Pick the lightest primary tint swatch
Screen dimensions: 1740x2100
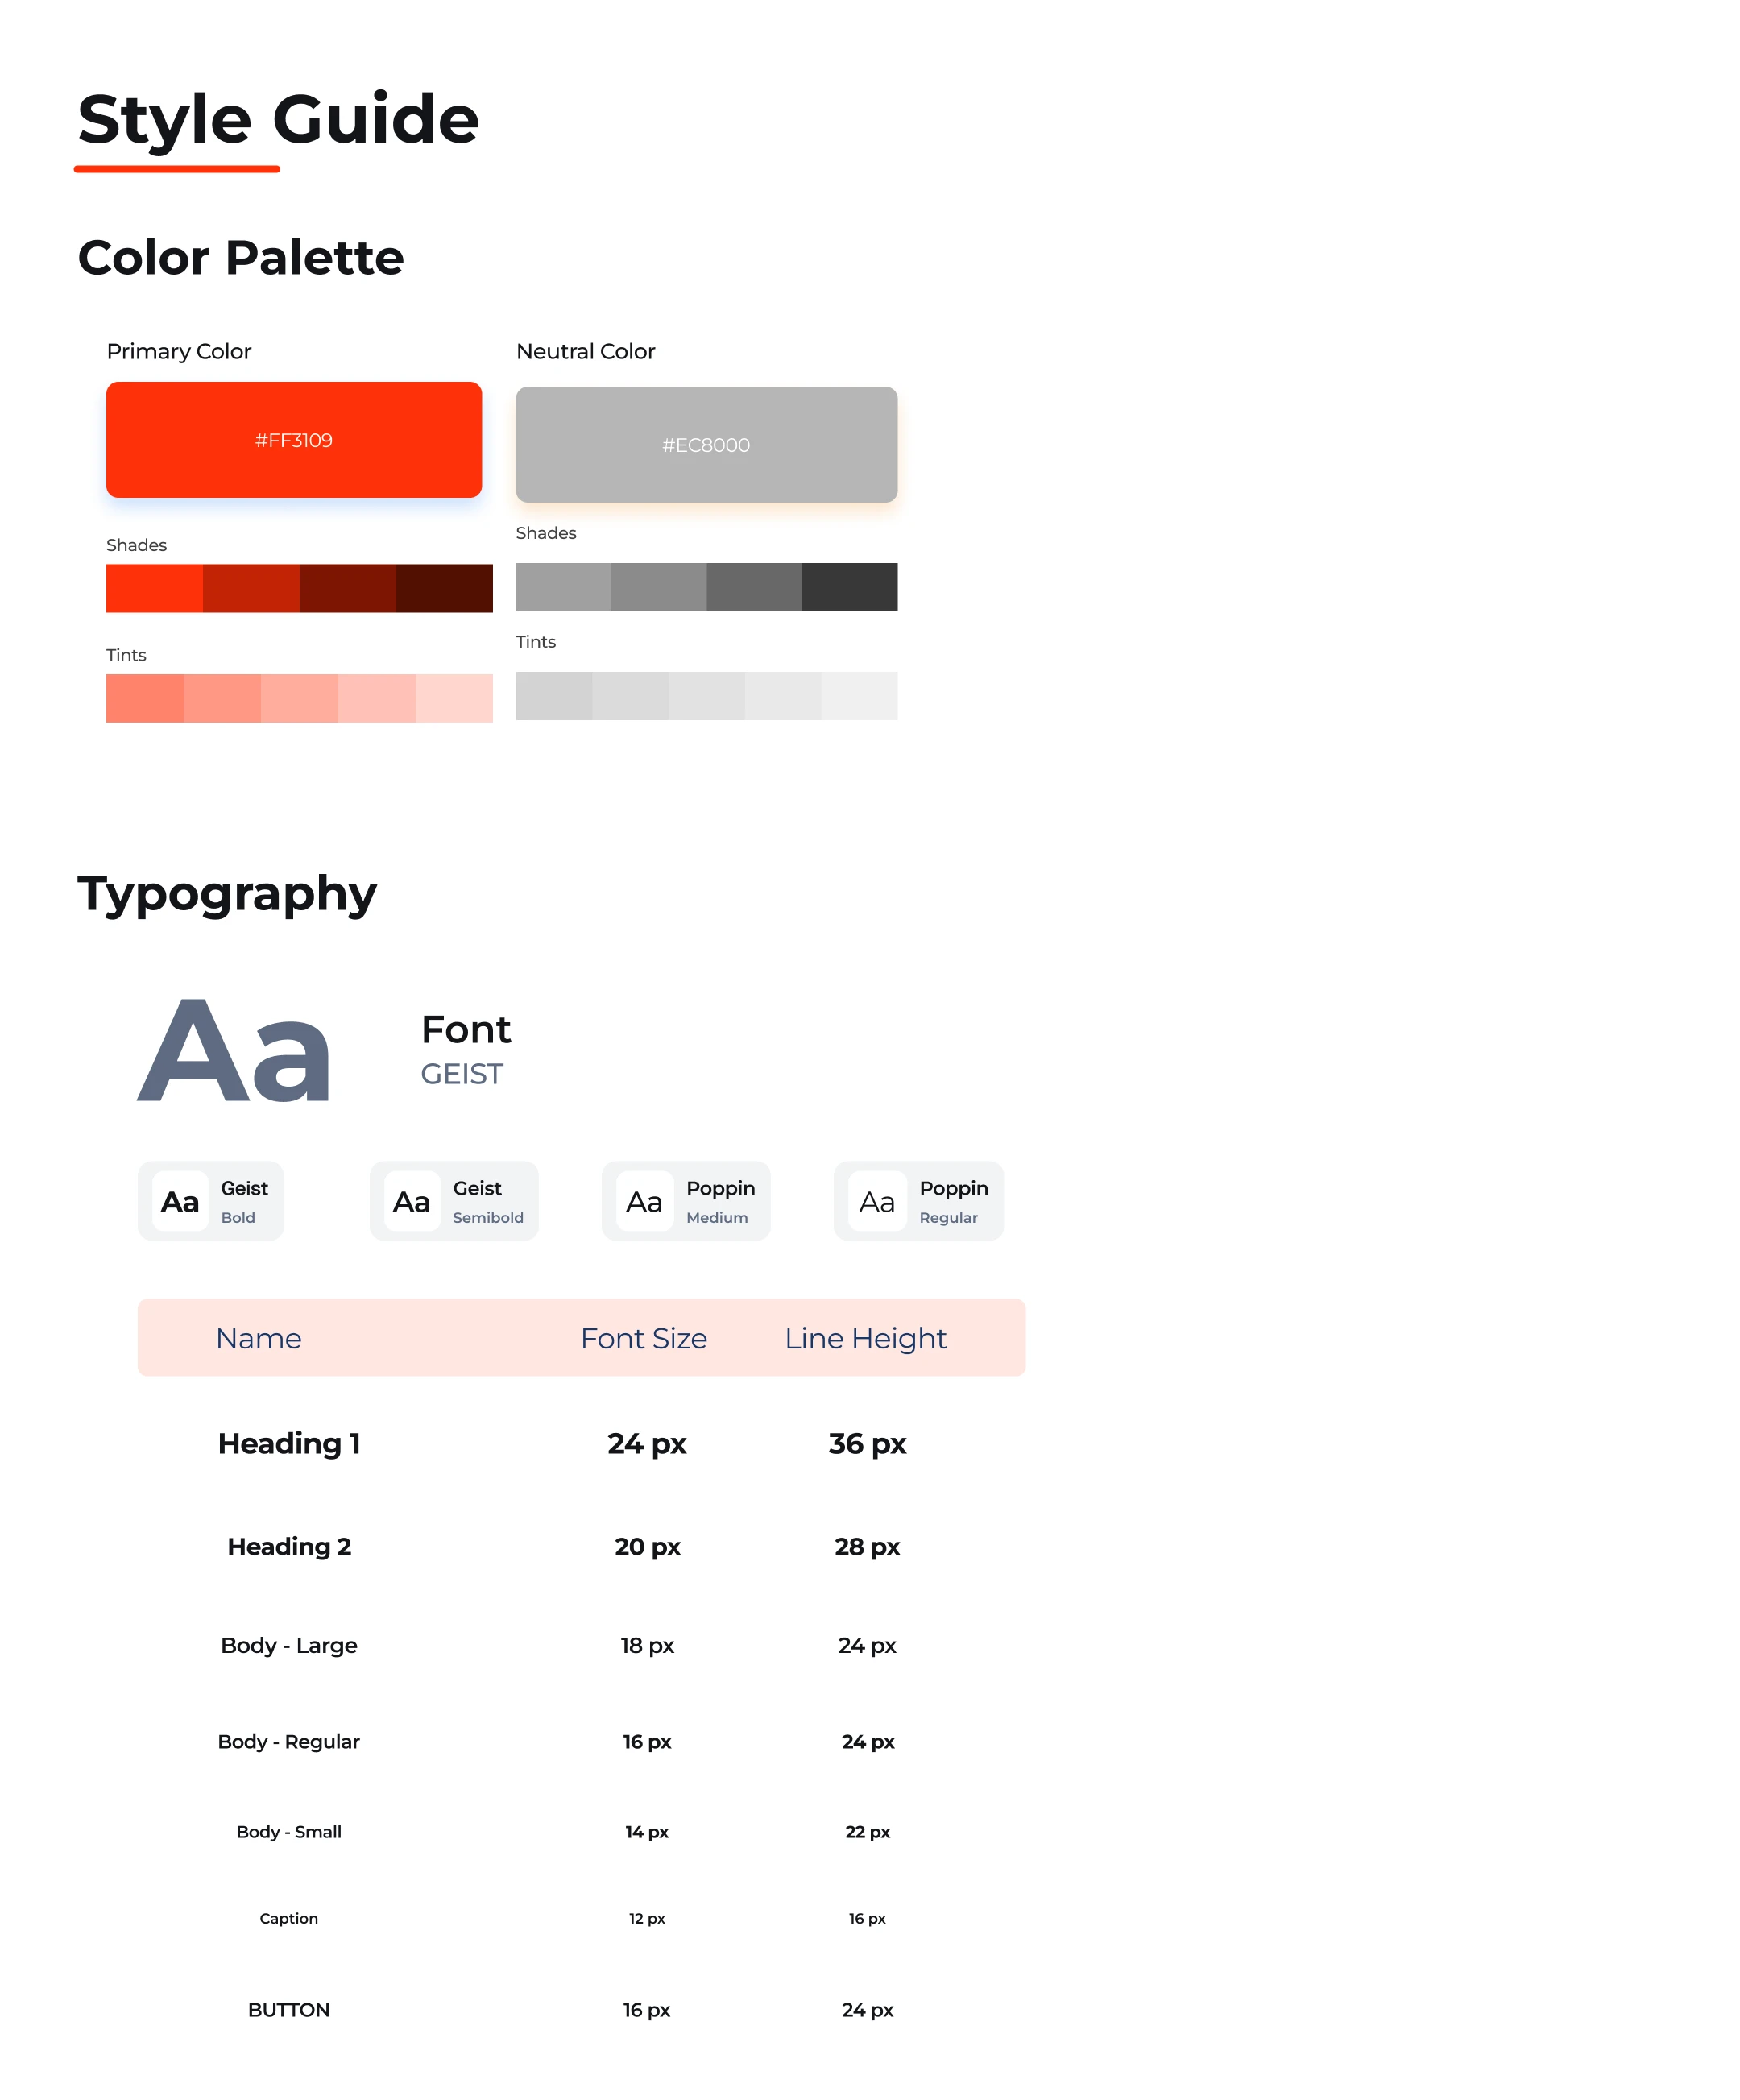click(454, 698)
